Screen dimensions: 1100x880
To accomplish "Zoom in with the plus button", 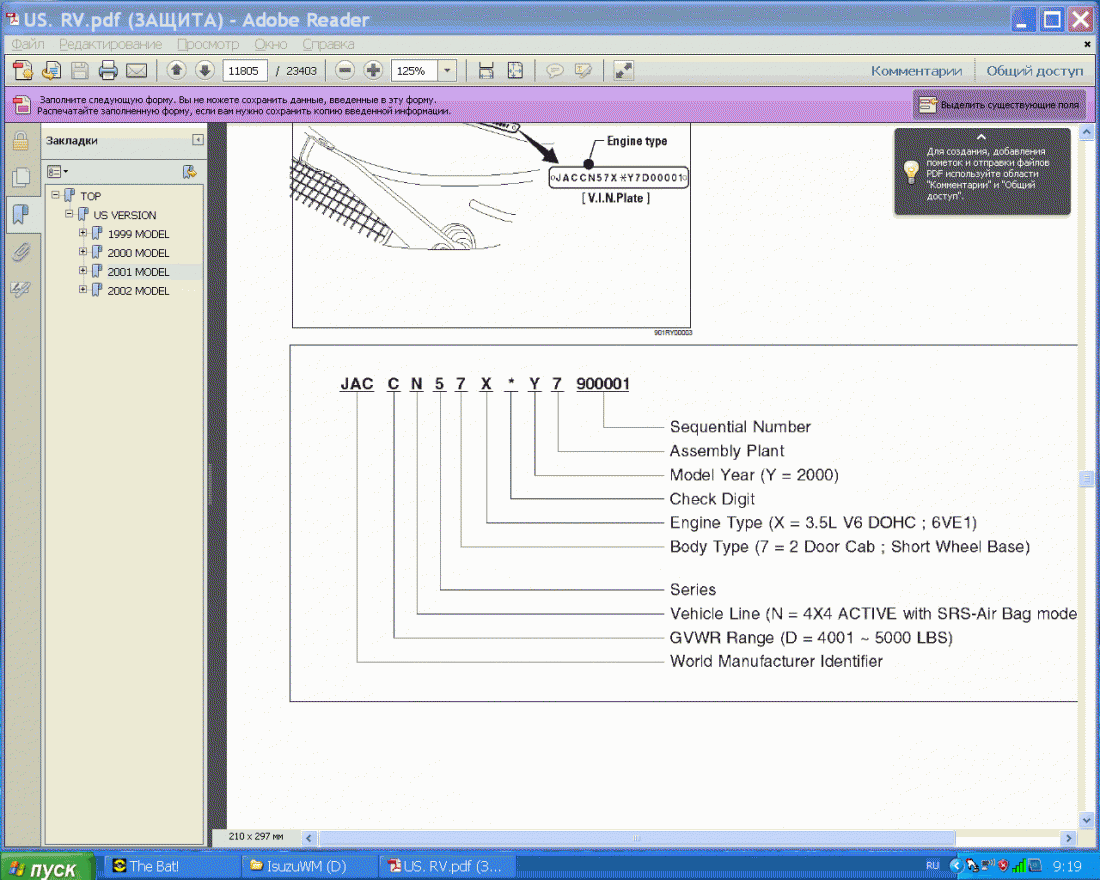I will (x=373, y=70).
